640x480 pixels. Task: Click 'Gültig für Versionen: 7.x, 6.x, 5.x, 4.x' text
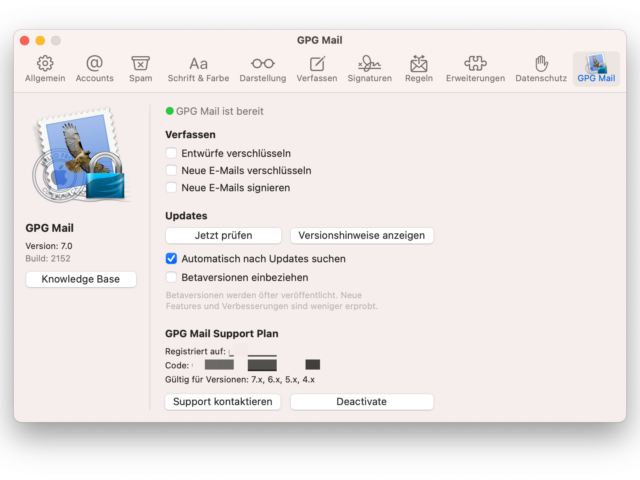click(x=240, y=380)
